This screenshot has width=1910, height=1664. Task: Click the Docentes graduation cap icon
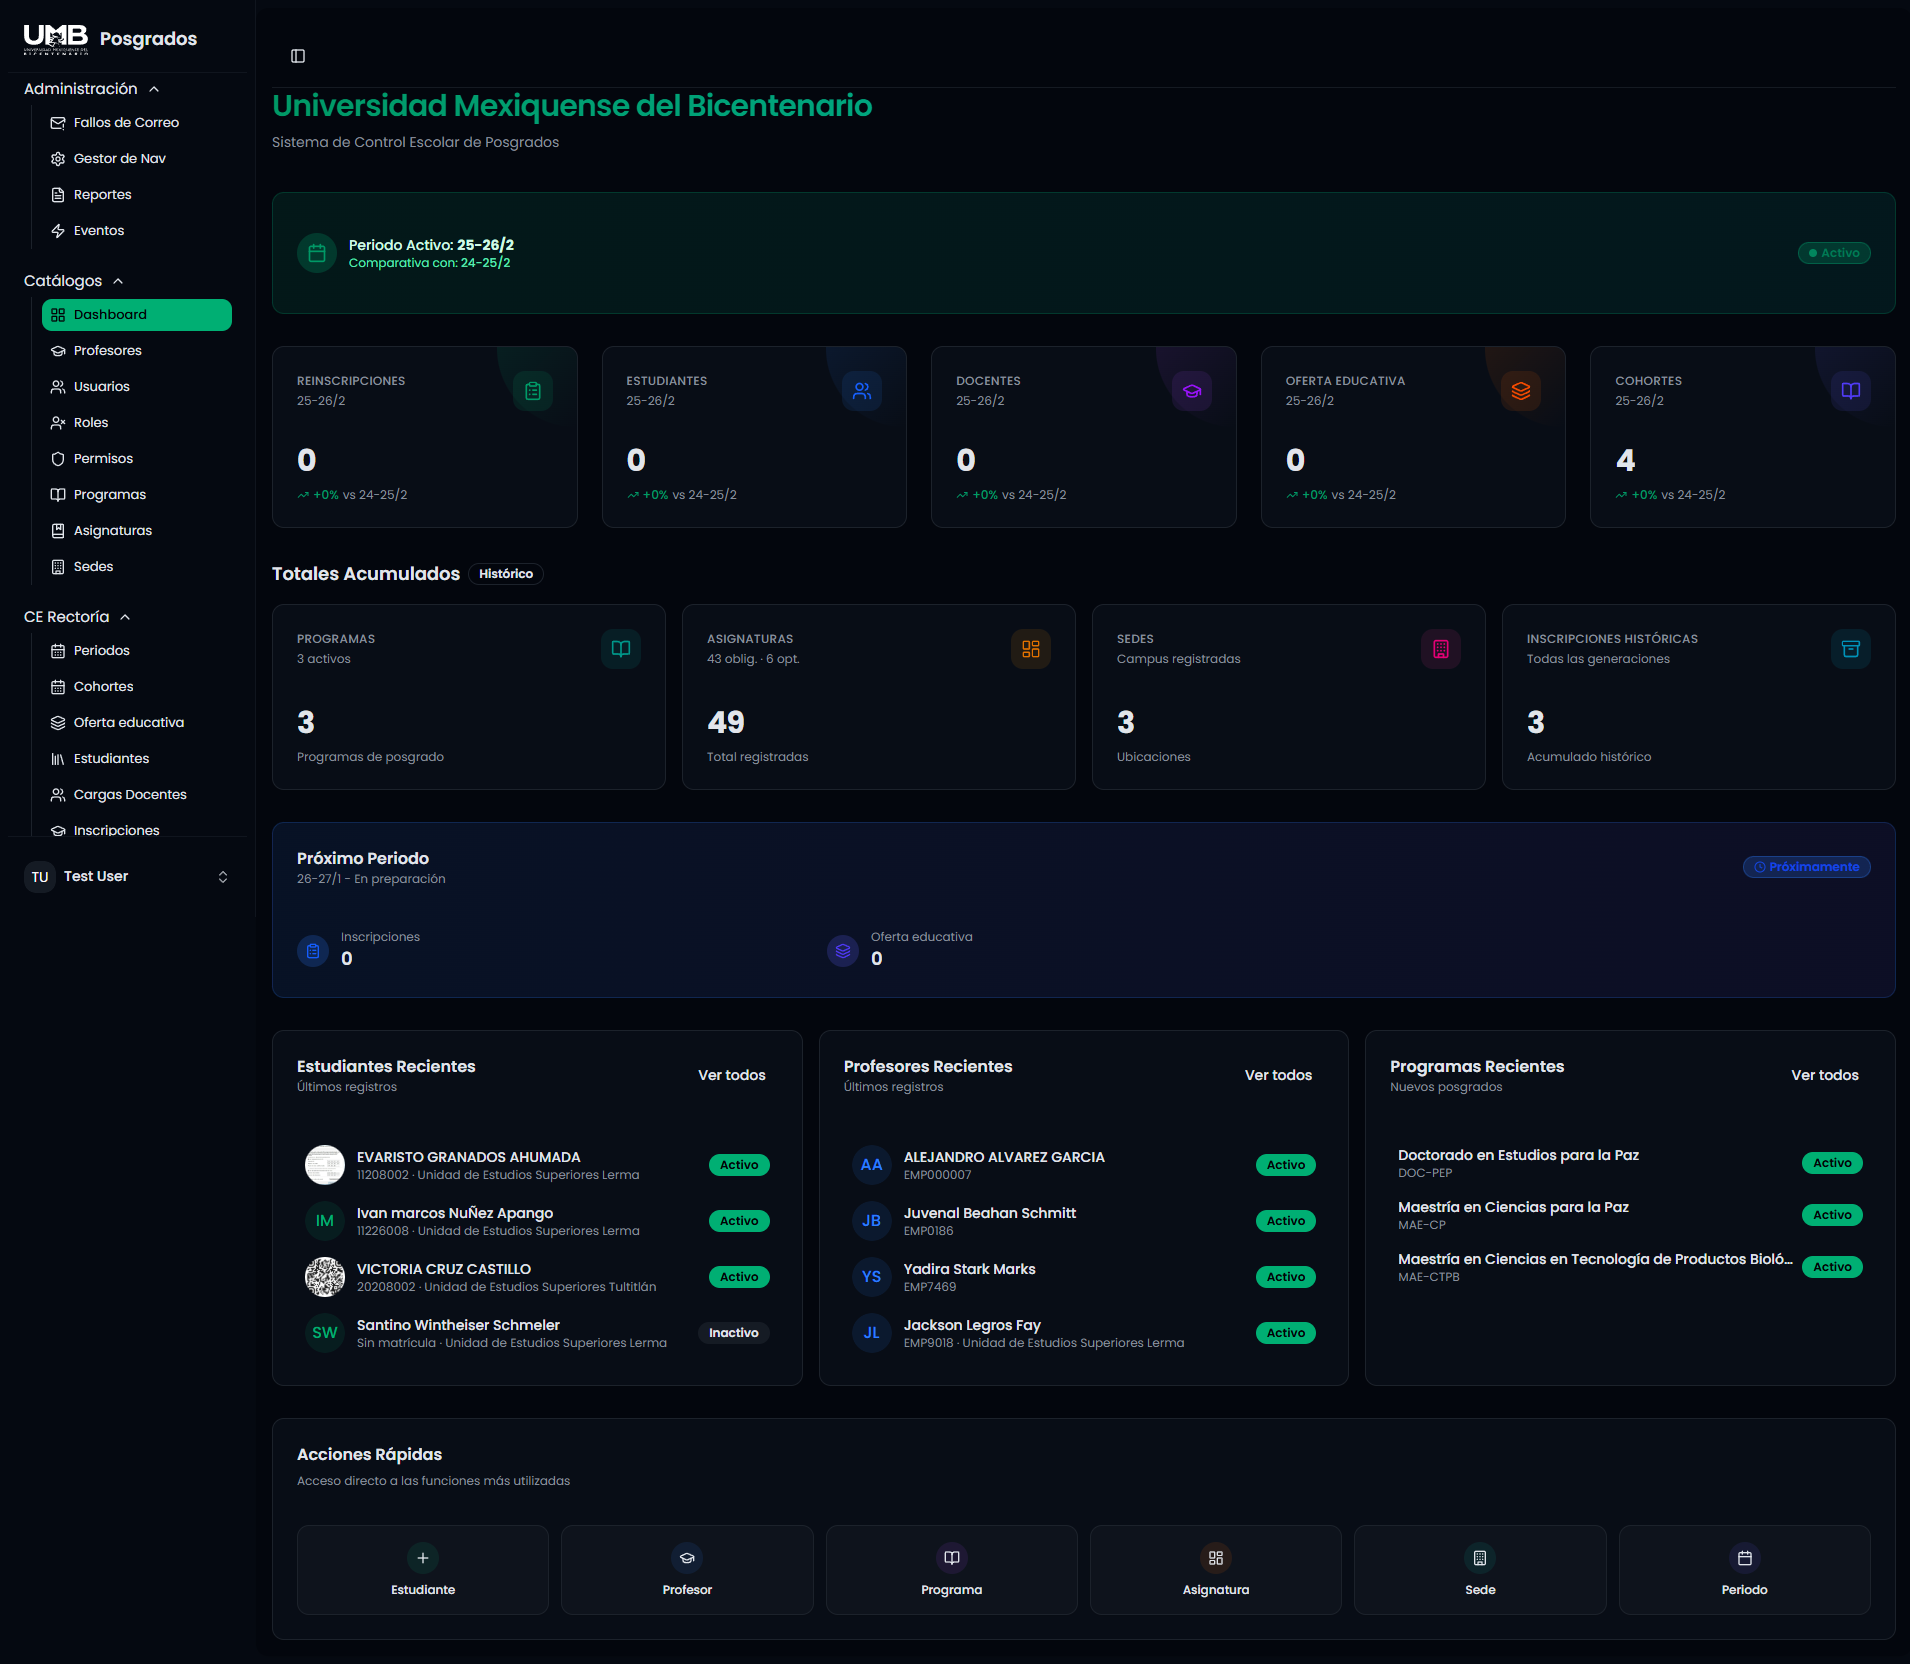(1192, 391)
